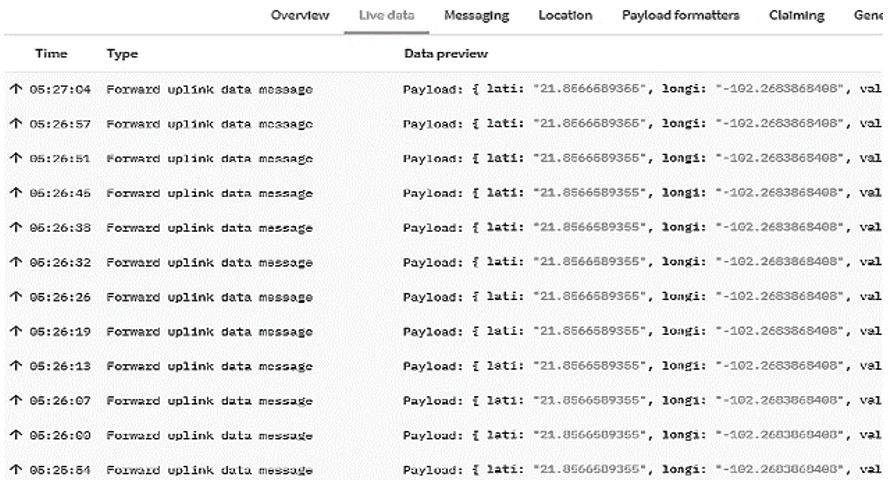The image size is (896, 480).
Task: Click the uplink arrow icon at 05:26:45
Action: coord(16,193)
